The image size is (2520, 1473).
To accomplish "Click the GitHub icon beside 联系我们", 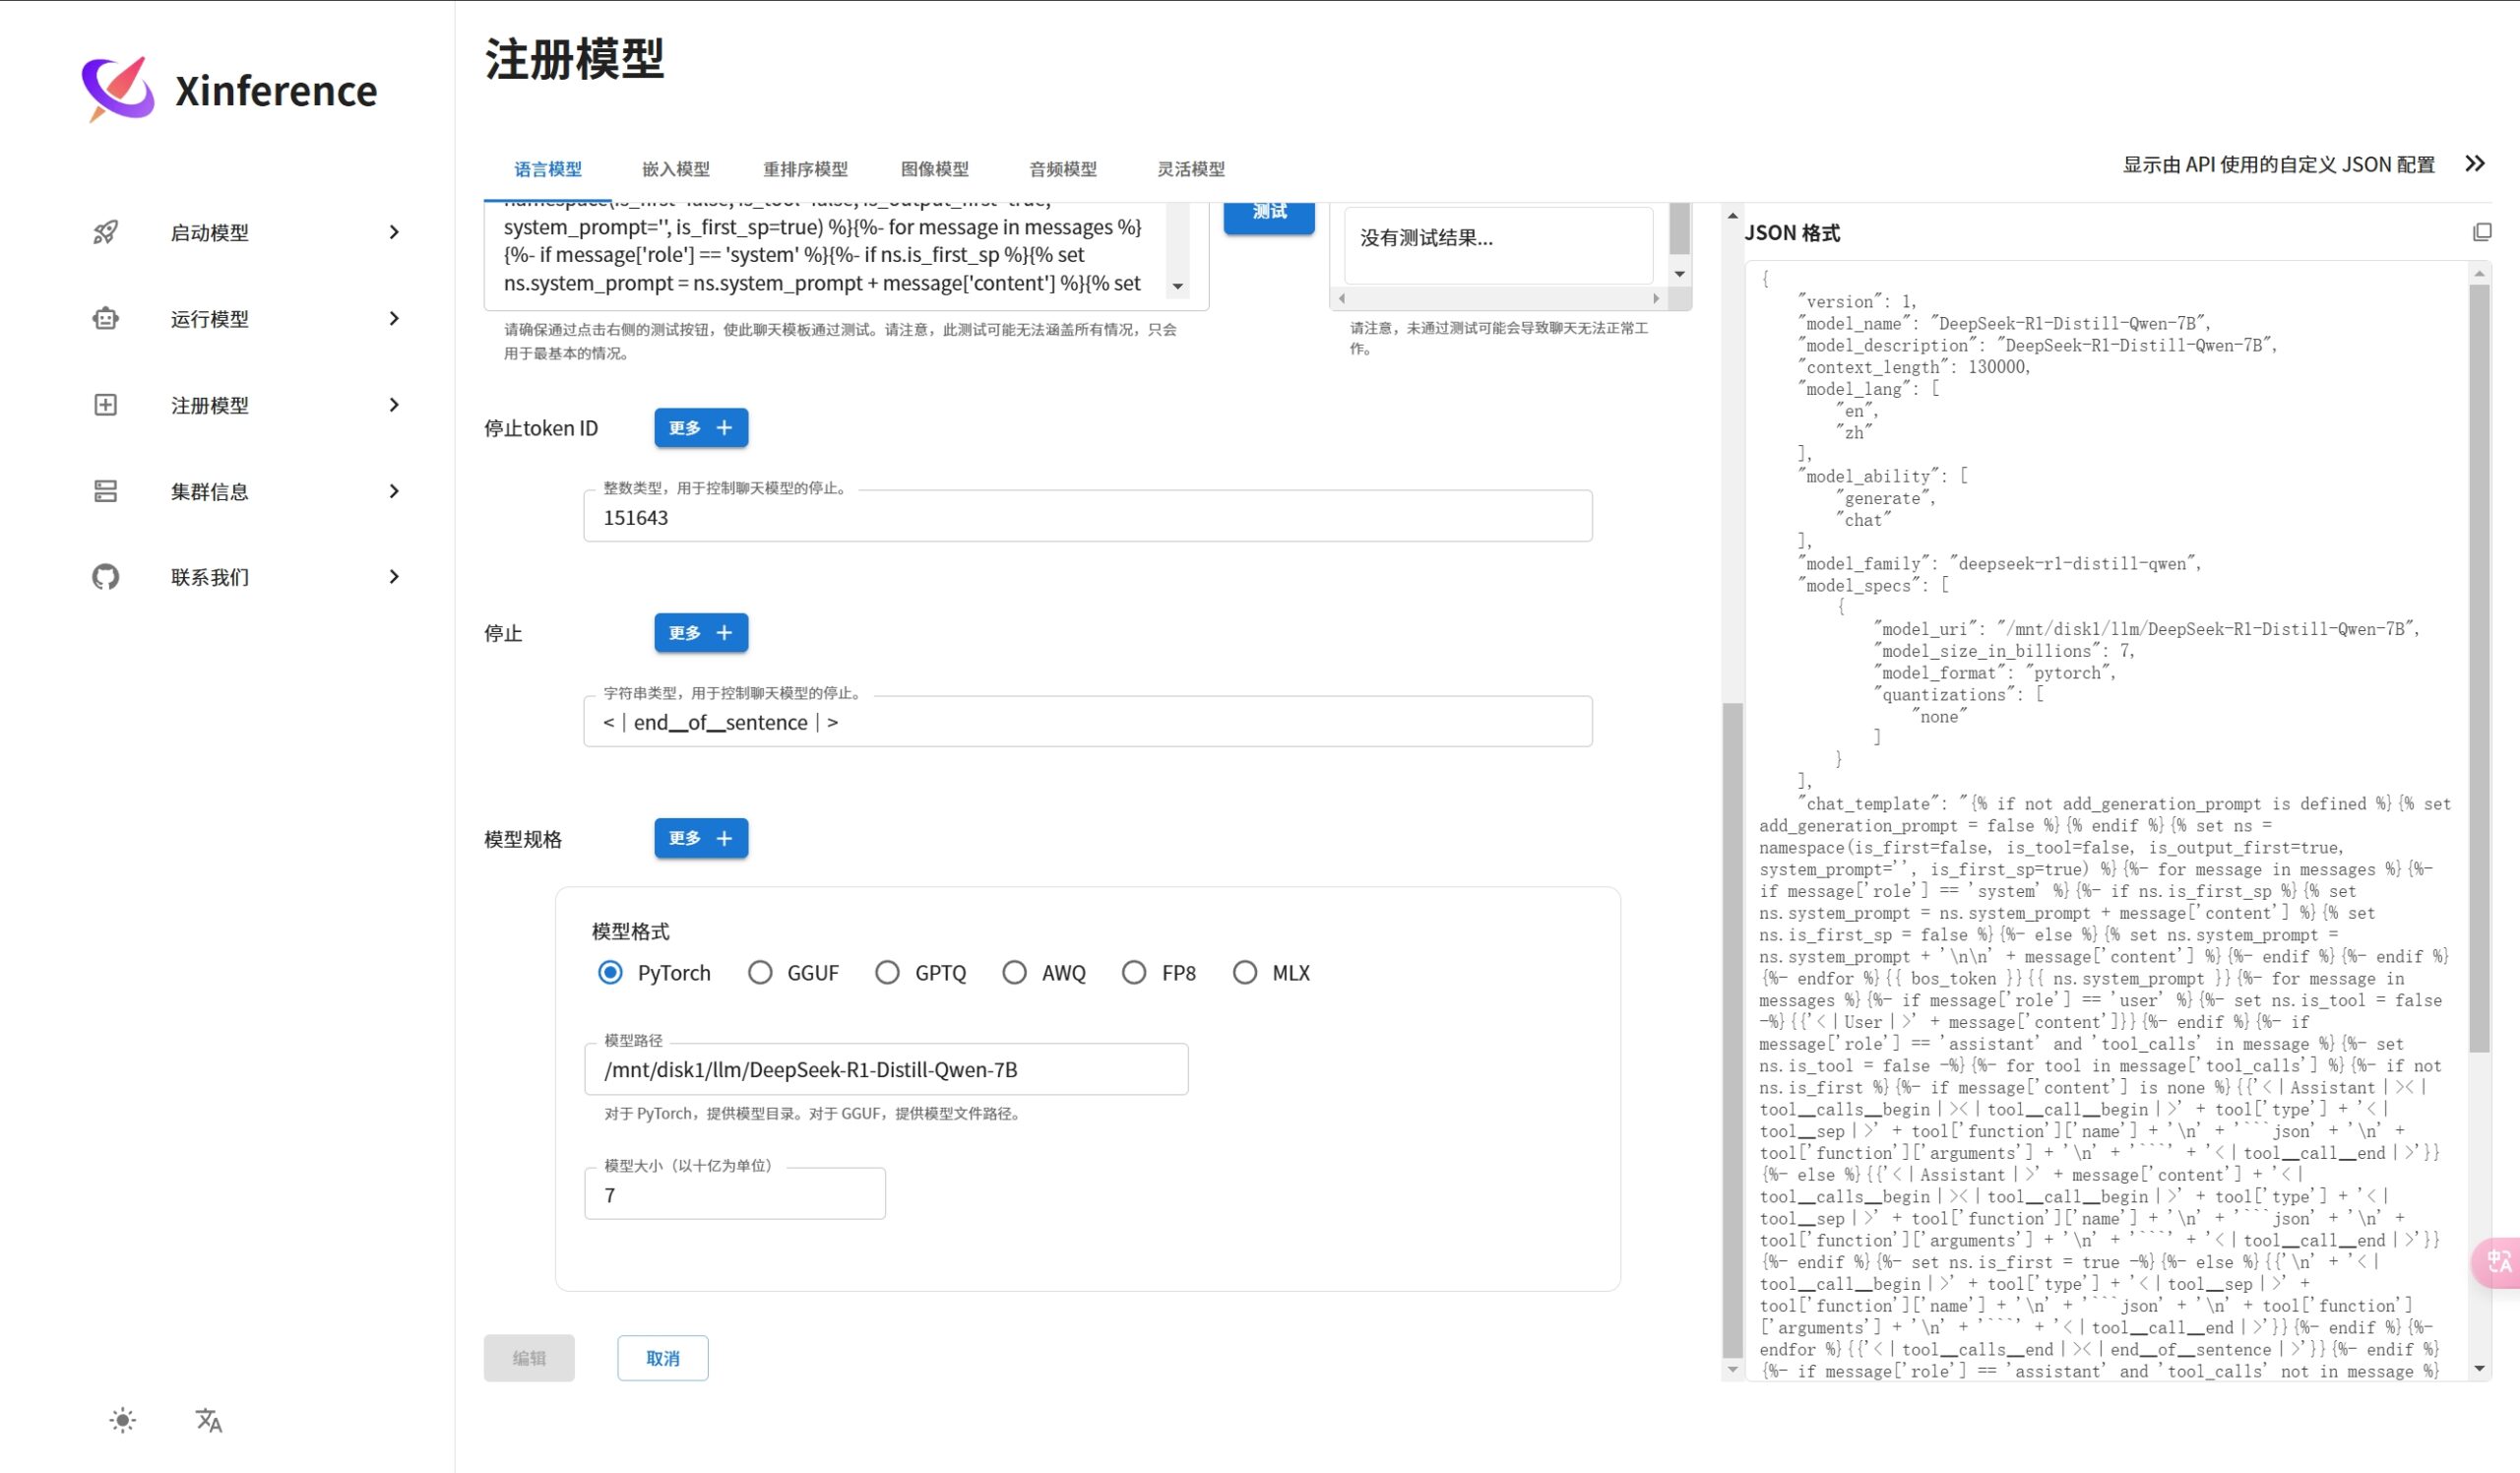I will (x=105, y=577).
